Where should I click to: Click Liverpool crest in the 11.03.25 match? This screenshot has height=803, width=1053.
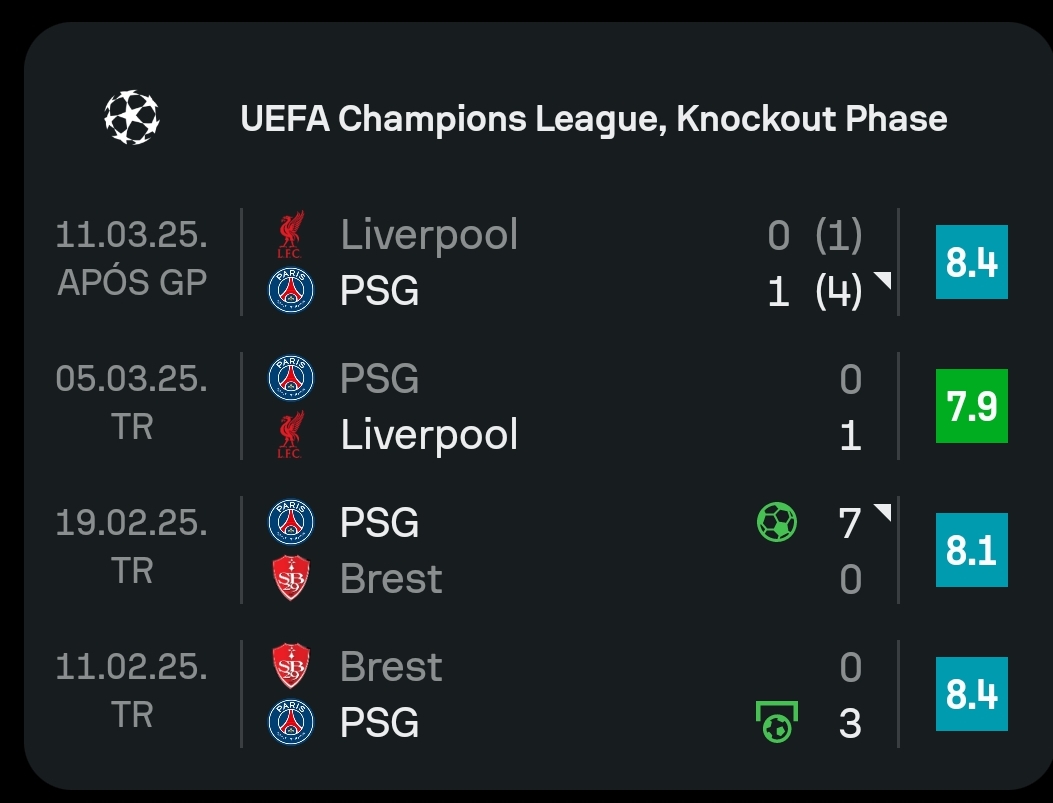coord(291,234)
